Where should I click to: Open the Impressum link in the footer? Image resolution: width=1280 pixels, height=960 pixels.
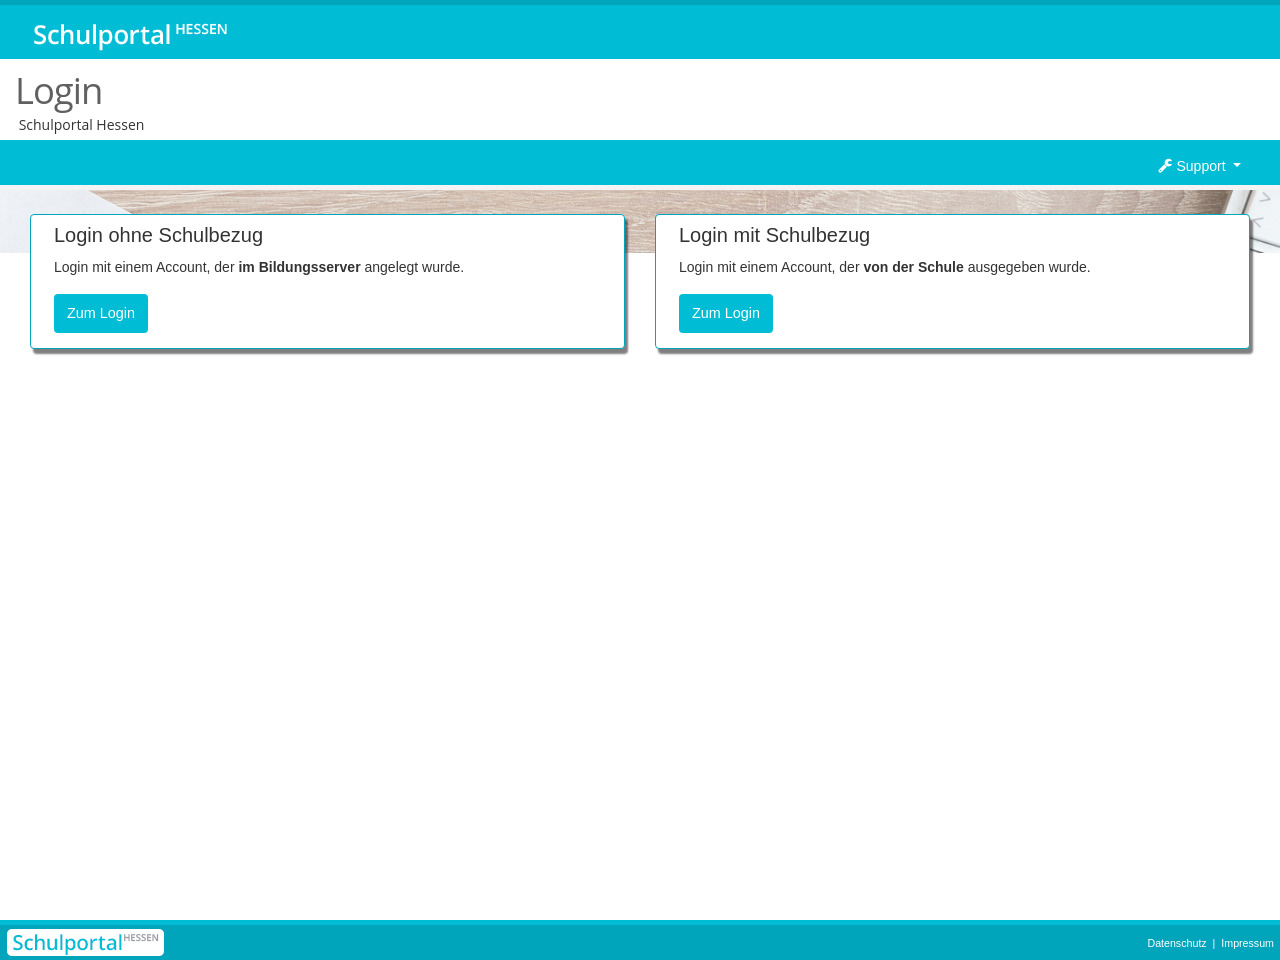1247,943
